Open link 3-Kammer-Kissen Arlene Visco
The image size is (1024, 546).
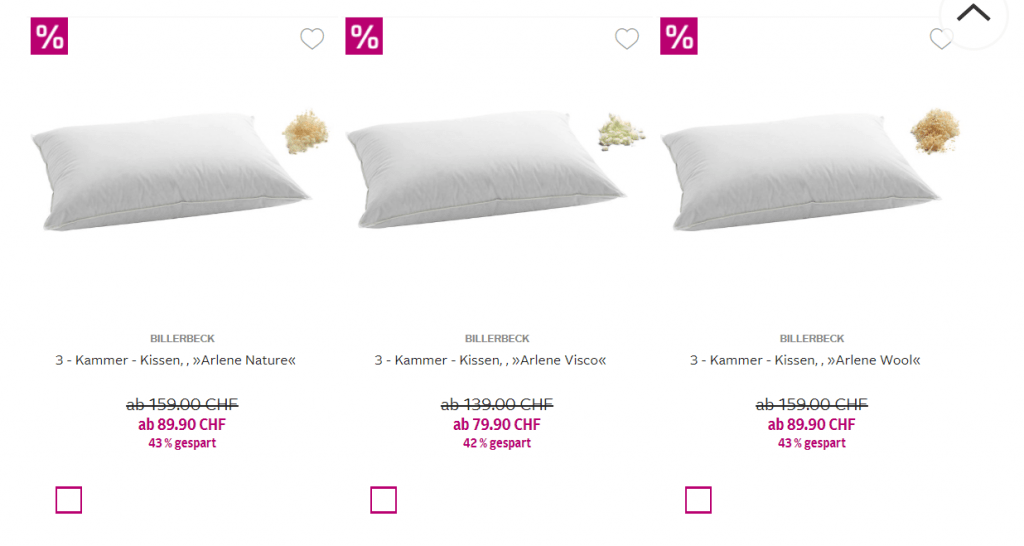(491, 360)
